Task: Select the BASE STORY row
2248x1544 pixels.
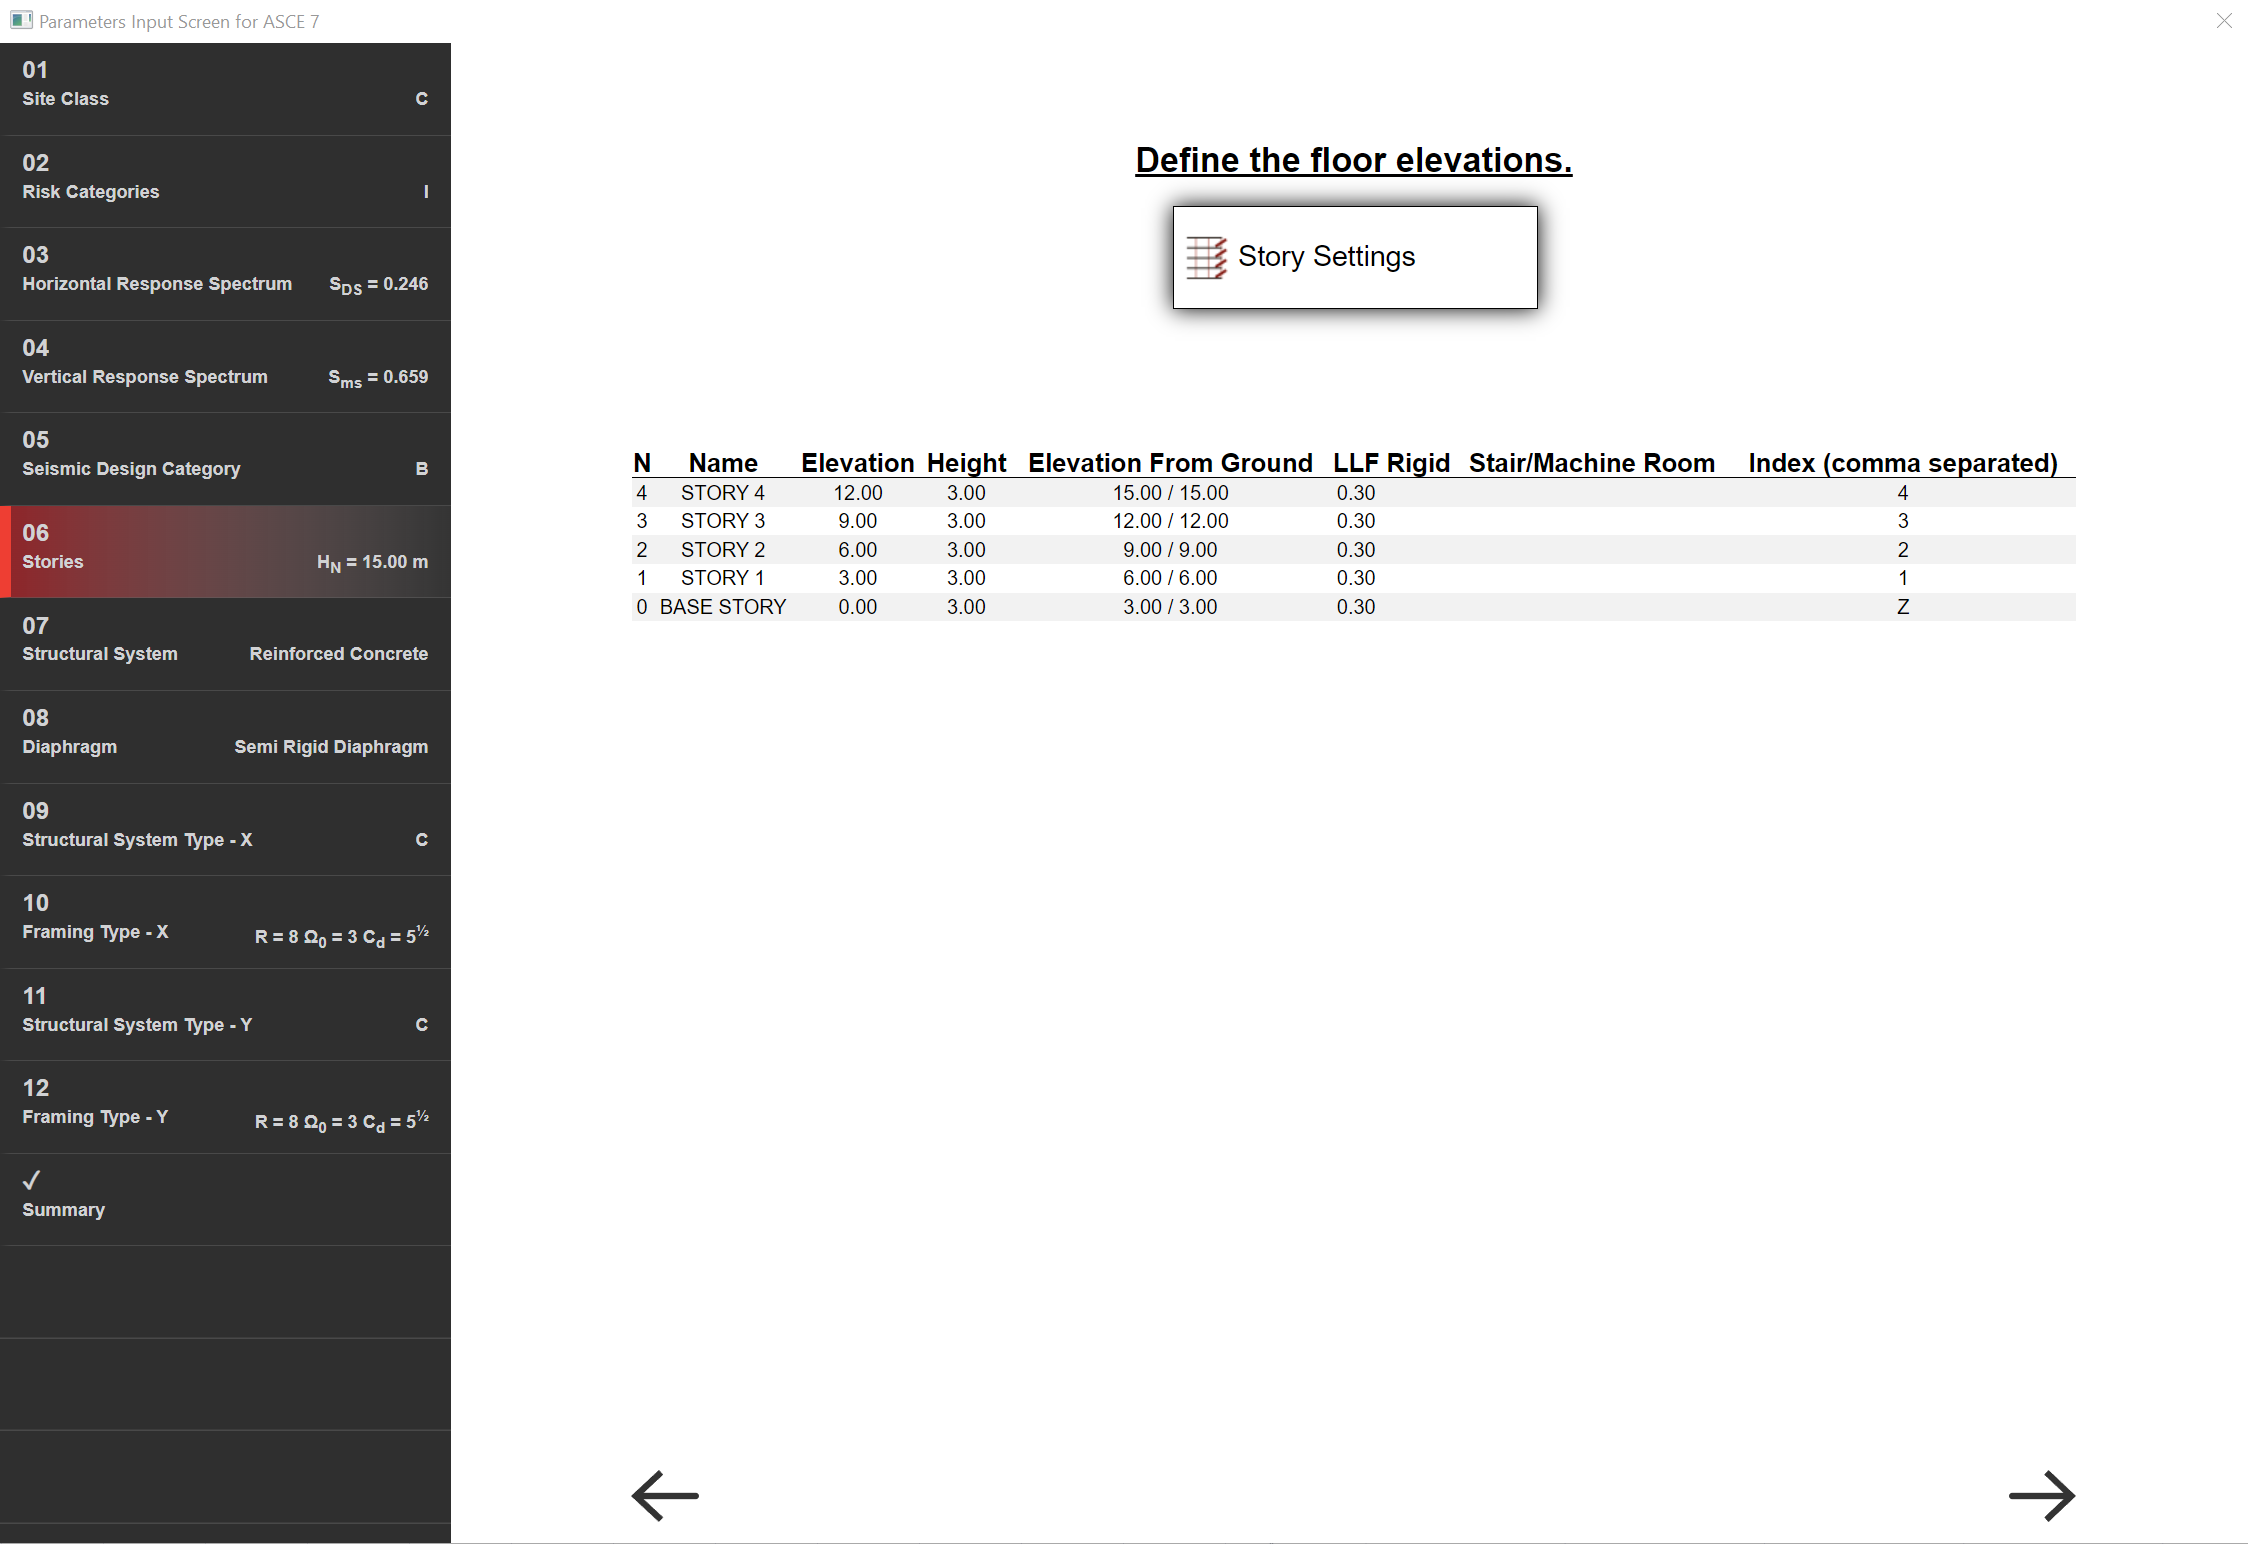Action: (722, 607)
